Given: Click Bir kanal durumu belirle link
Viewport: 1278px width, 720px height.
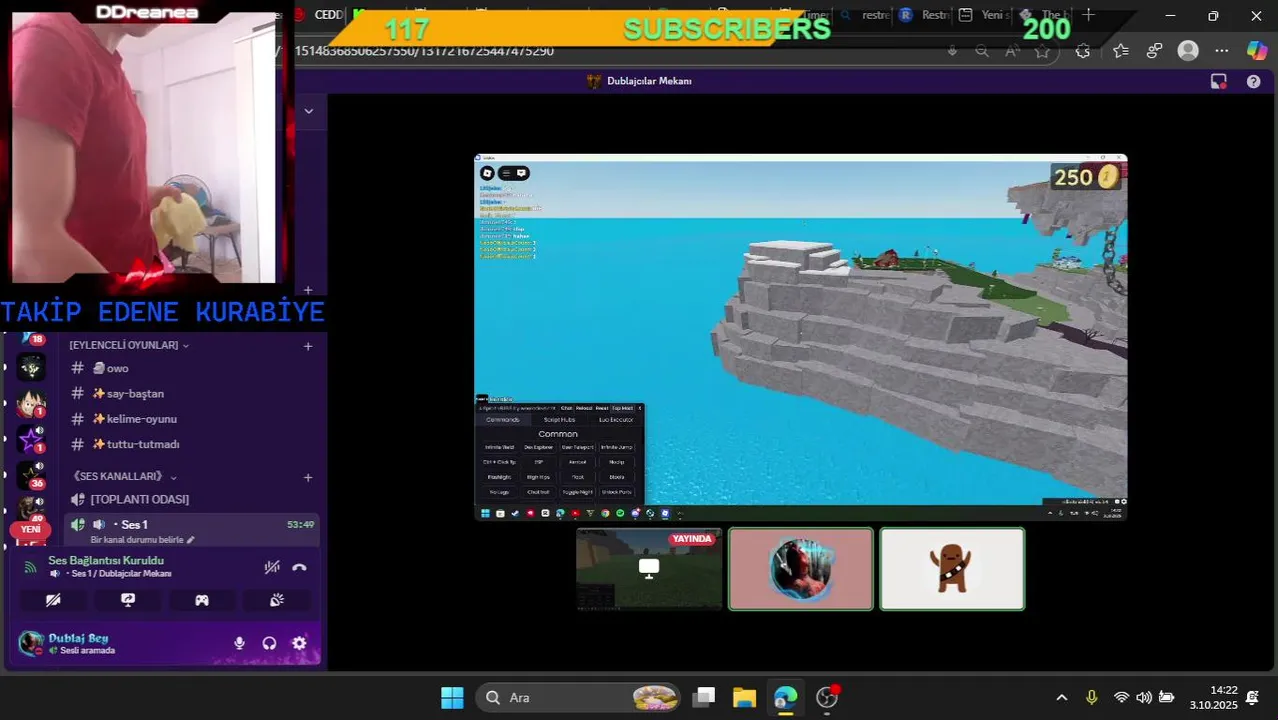Looking at the screenshot, I should coord(143,540).
